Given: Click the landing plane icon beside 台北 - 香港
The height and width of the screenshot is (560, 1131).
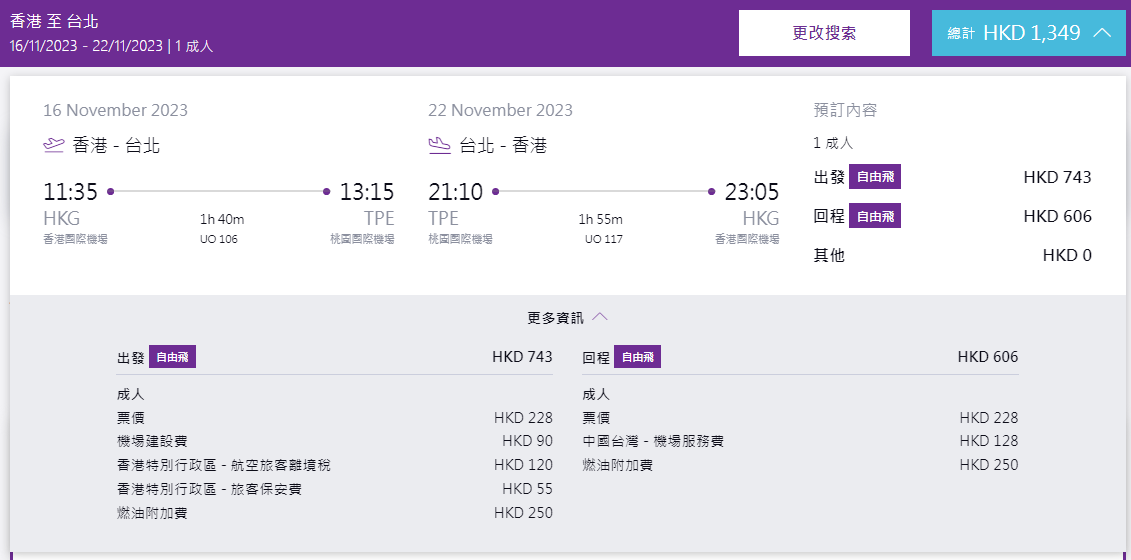Looking at the screenshot, I should [x=439, y=146].
